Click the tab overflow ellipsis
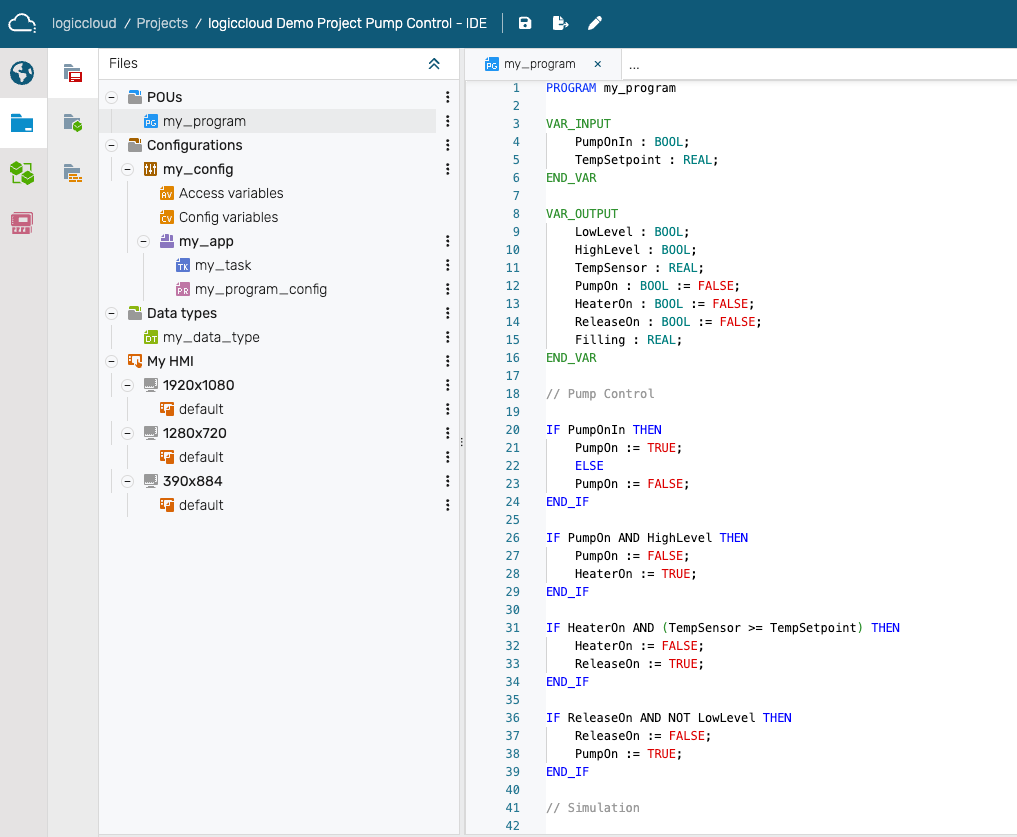 coord(634,64)
